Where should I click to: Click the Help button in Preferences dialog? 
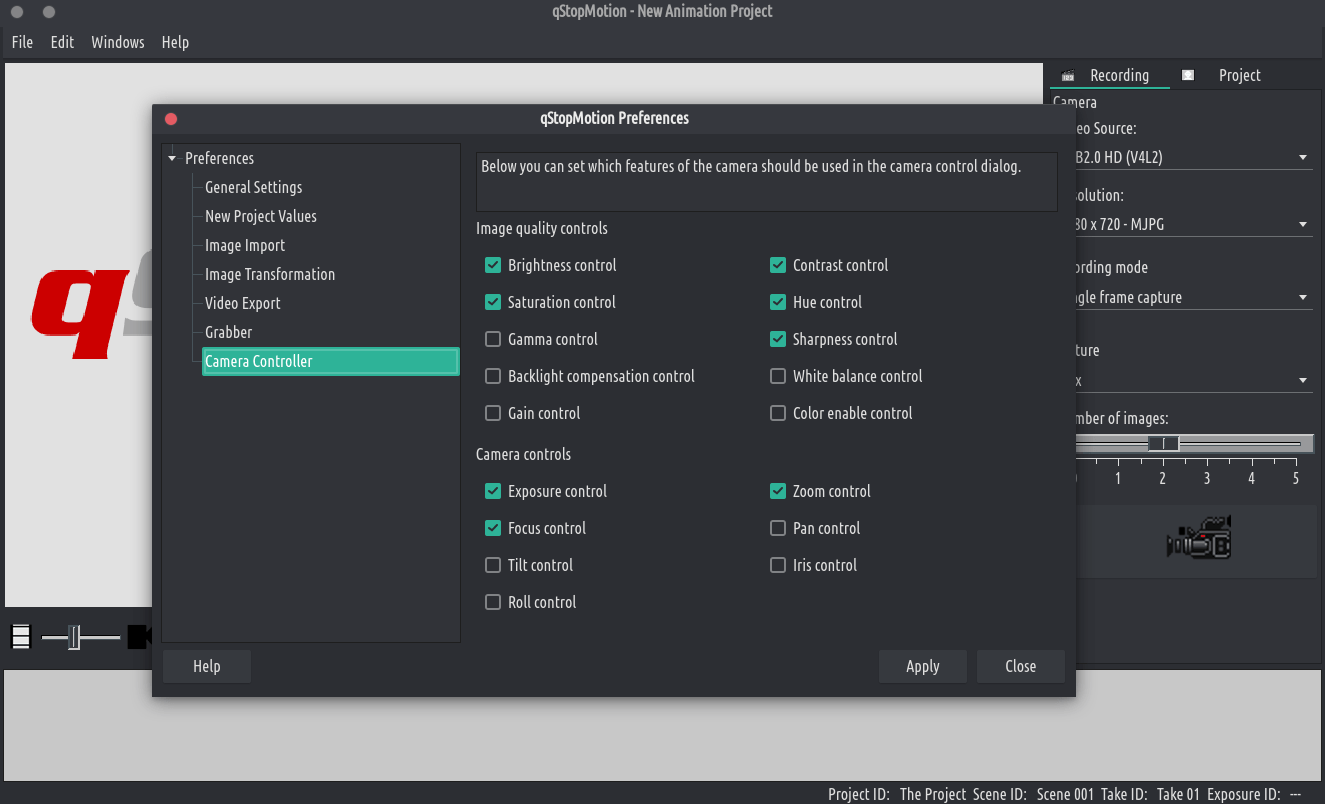207,666
